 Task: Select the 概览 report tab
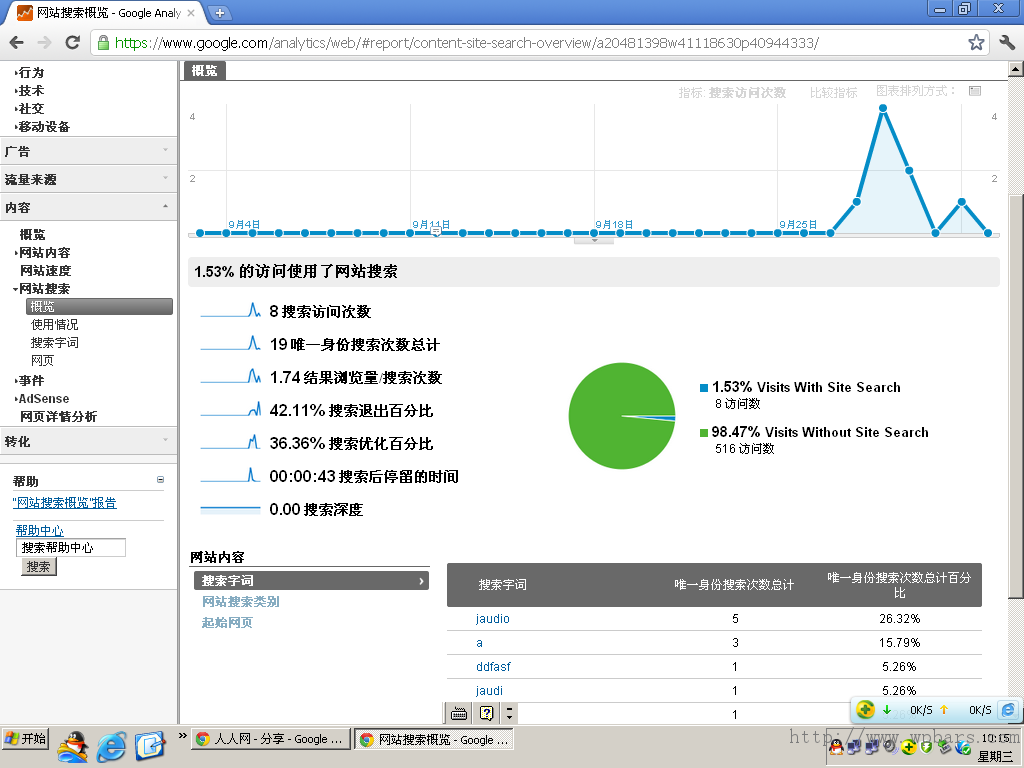pyautogui.click(x=204, y=71)
